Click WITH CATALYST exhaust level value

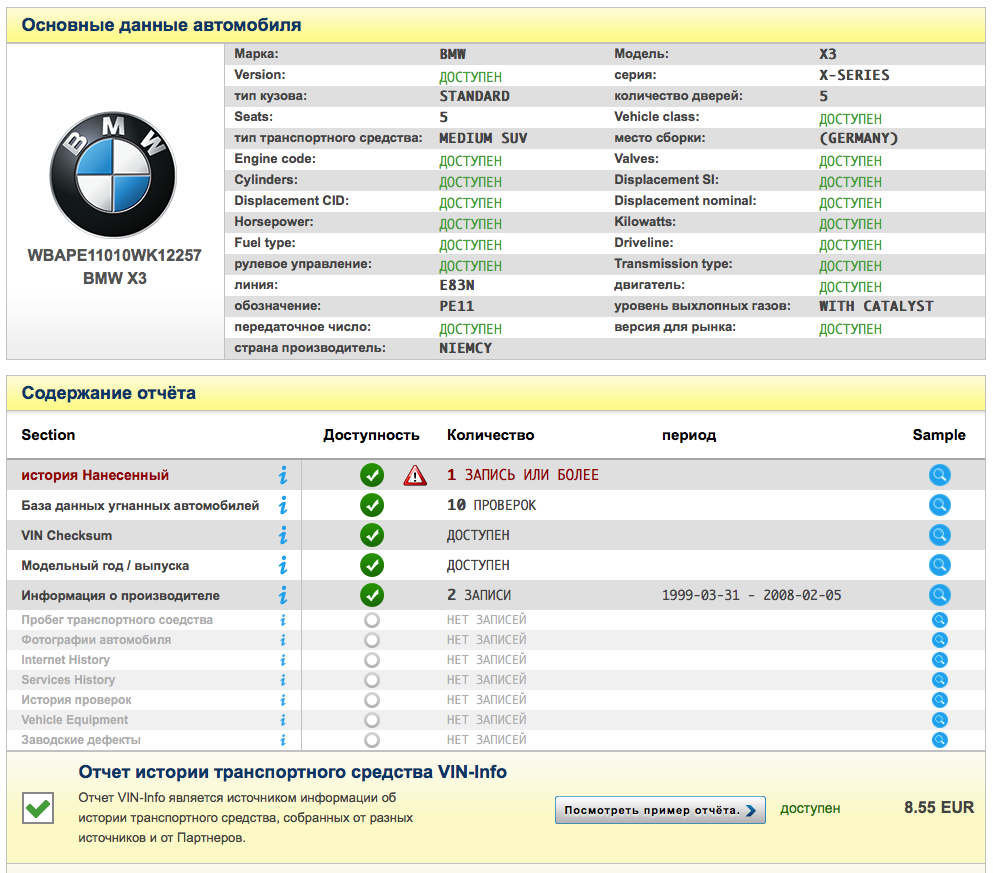pos(876,306)
